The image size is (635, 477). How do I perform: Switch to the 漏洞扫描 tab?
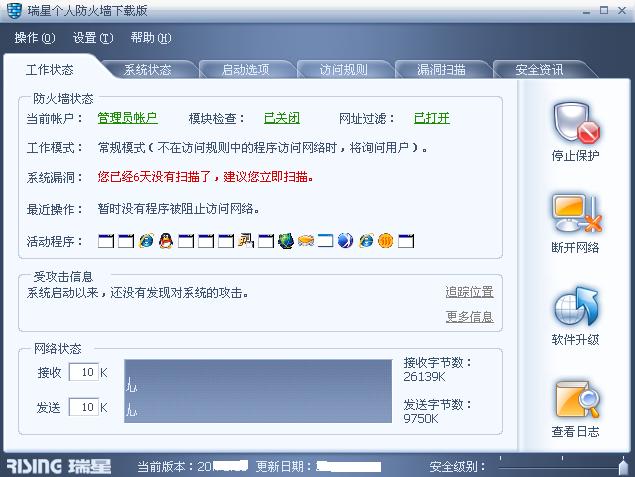tap(441, 70)
